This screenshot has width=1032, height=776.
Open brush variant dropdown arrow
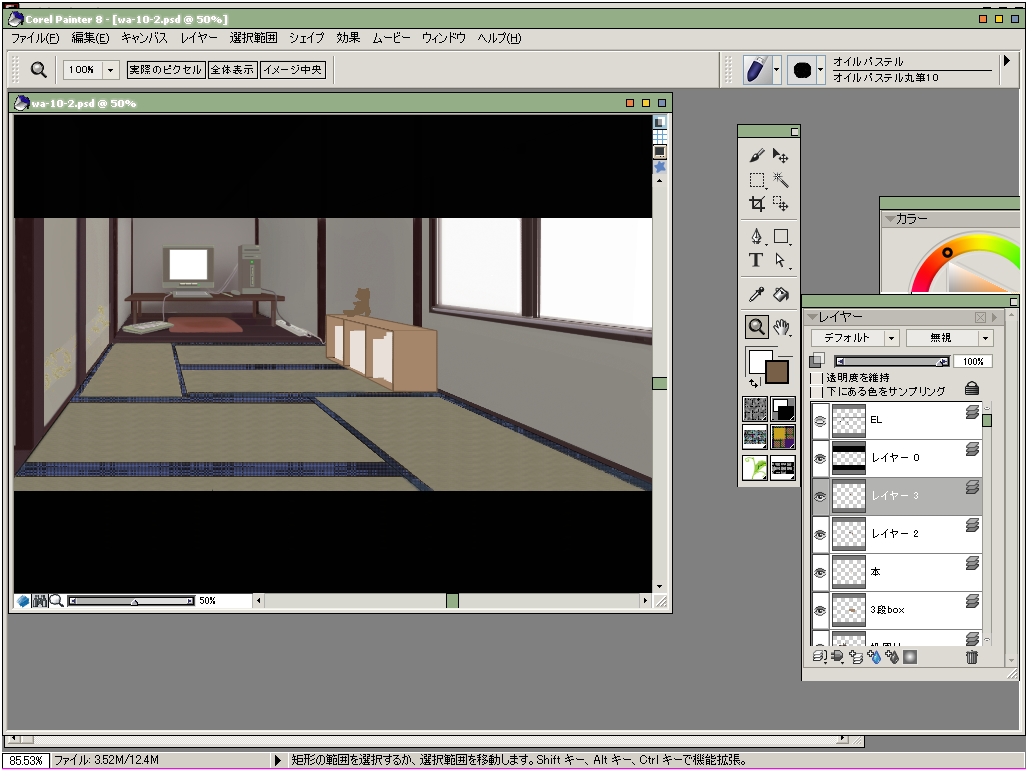pyautogui.click(x=820, y=70)
